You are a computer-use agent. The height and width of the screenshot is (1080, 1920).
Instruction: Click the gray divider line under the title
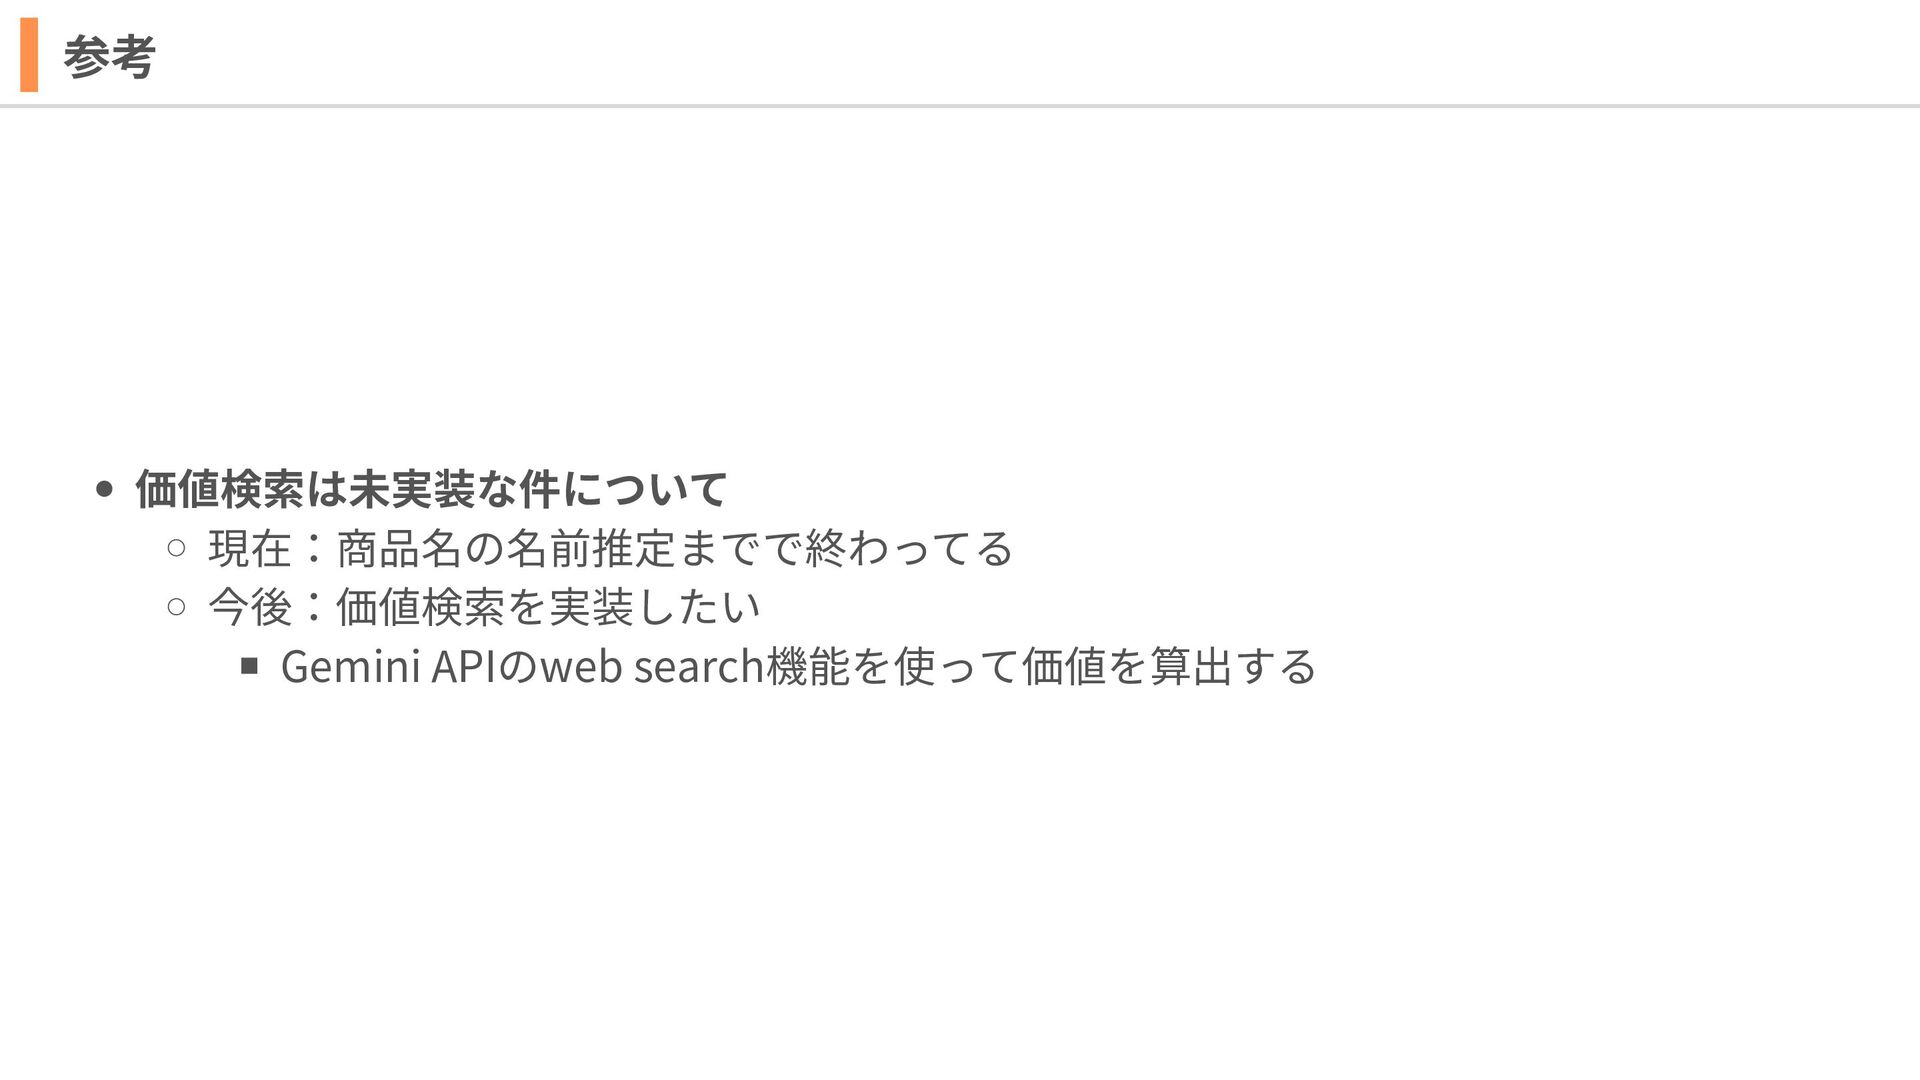960,105
